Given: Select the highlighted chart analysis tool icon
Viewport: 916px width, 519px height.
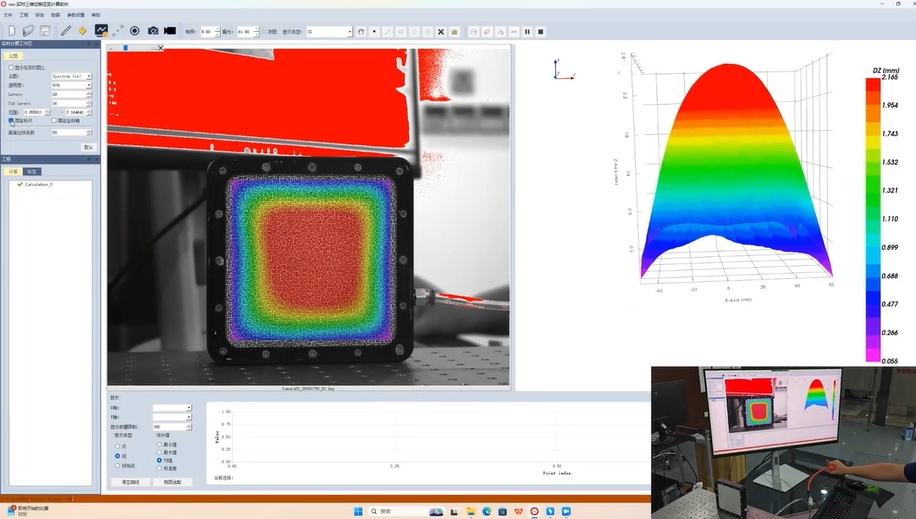Looking at the screenshot, I should (101, 31).
